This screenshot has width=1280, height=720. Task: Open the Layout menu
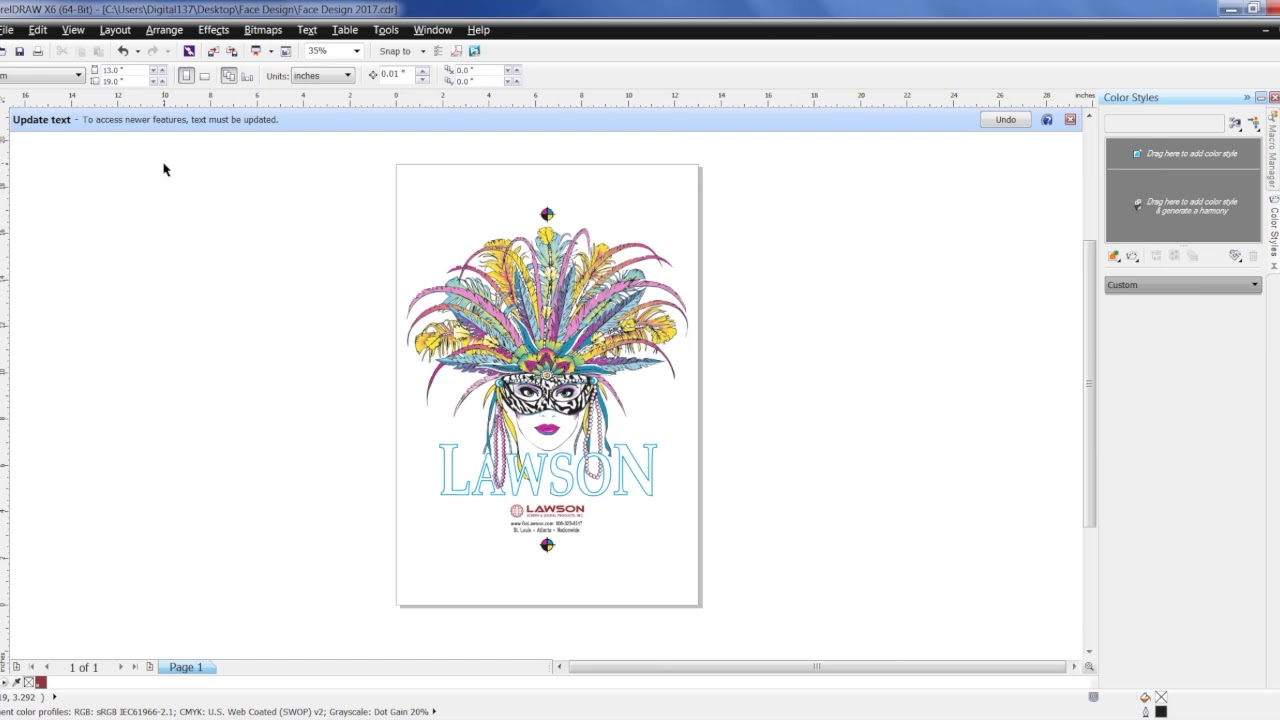coord(115,30)
